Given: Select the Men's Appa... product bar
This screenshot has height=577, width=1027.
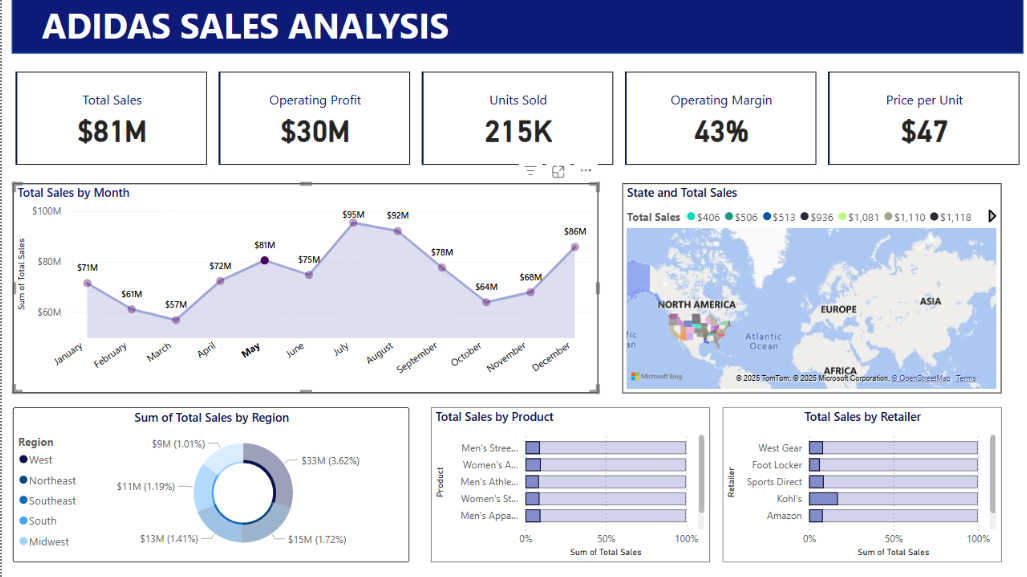Looking at the screenshot, I should click(x=606, y=516).
